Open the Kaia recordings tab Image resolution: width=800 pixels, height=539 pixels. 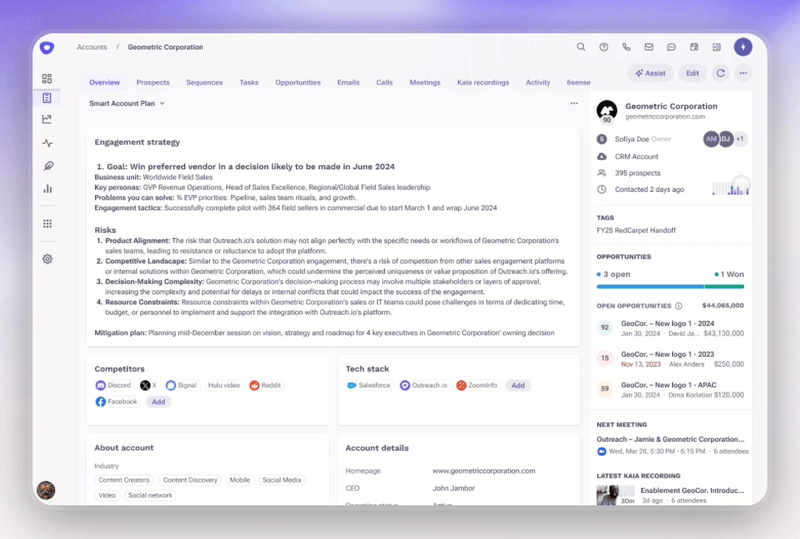click(x=483, y=82)
